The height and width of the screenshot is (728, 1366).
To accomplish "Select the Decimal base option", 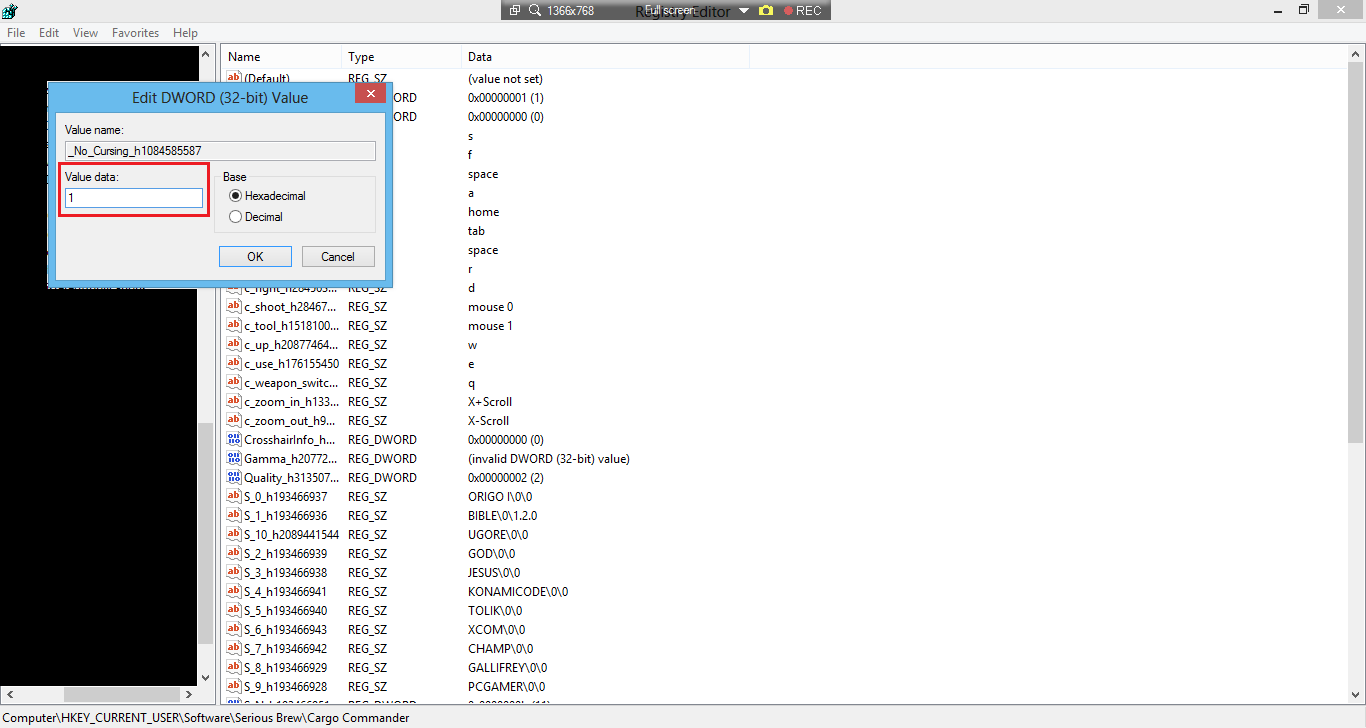I will click(x=236, y=217).
